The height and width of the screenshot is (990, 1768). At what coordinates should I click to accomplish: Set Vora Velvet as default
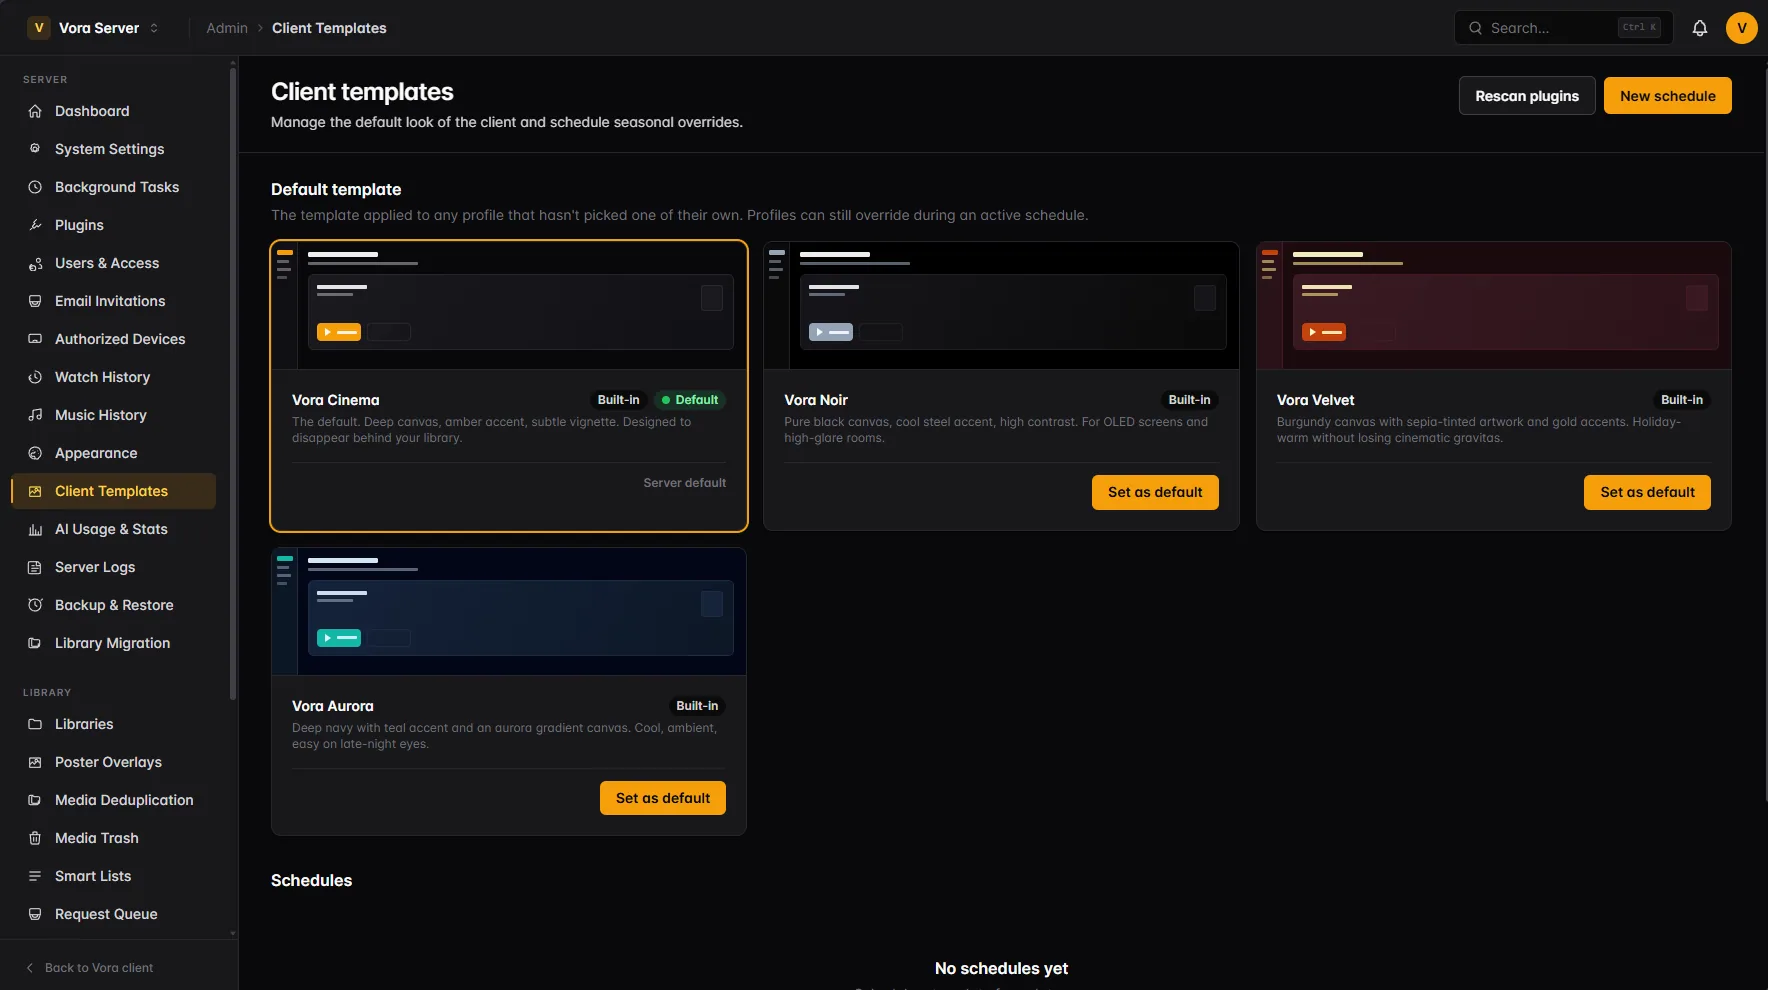[x=1647, y=492]
